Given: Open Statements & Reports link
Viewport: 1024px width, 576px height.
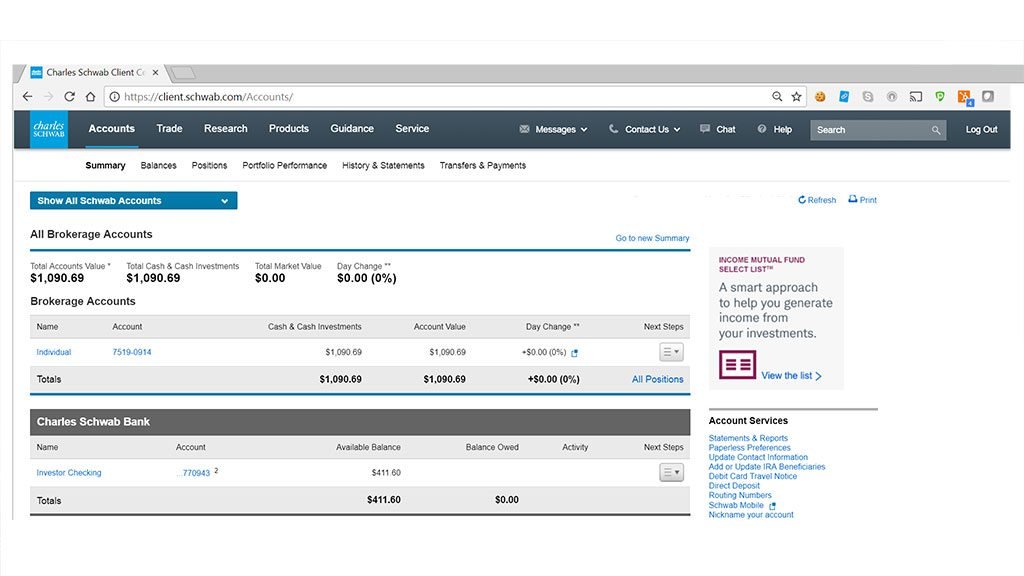Looking at the screenshot, I should tap(748, 438).
